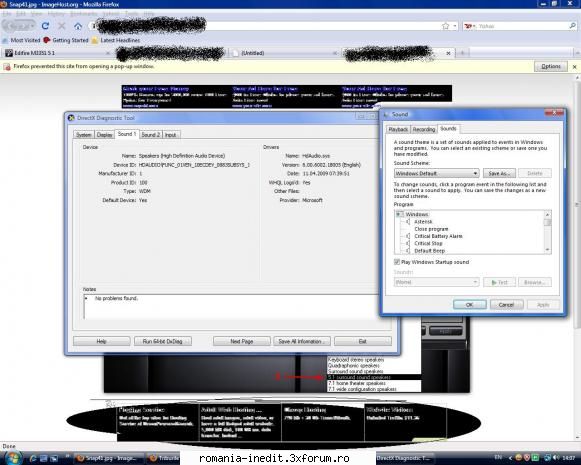Click Options on the pop-up blocked bar

551,66
